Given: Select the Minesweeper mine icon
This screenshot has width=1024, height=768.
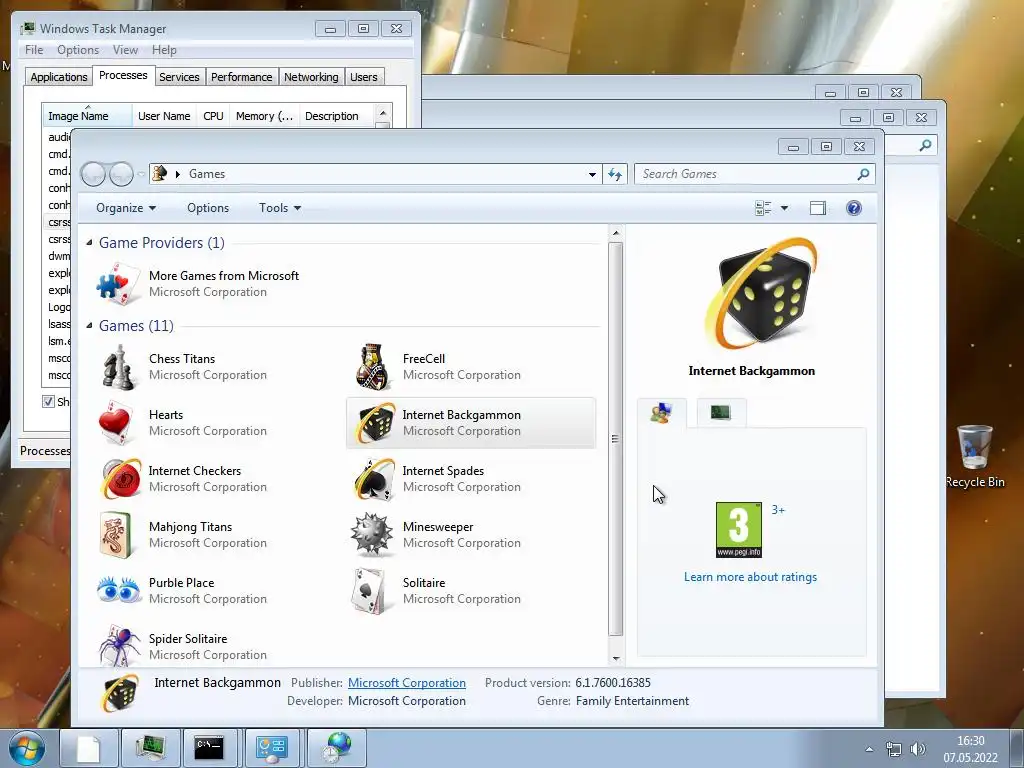Looking at the screenshot, I should pos(373,535).
